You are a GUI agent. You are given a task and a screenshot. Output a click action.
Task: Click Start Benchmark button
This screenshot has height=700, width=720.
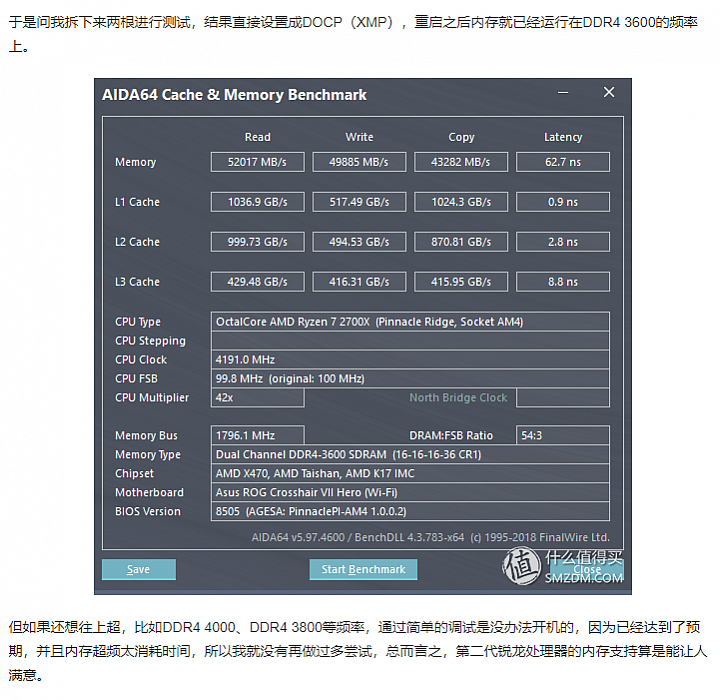(363, 569)
